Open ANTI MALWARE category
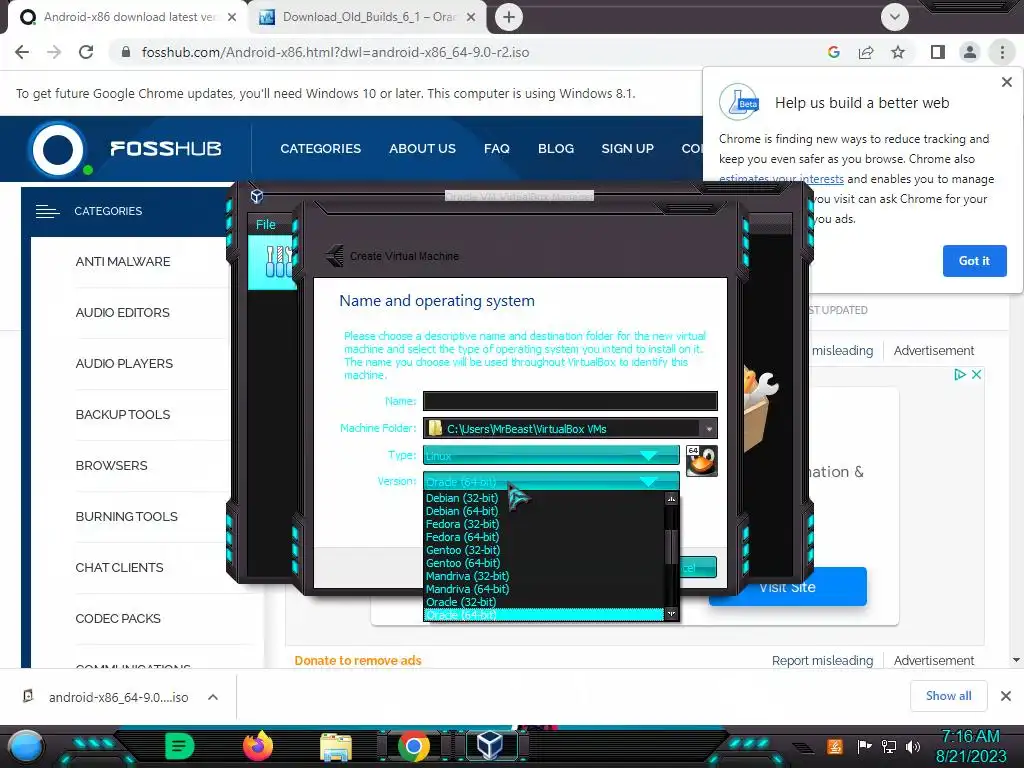 tap(123, 262)
